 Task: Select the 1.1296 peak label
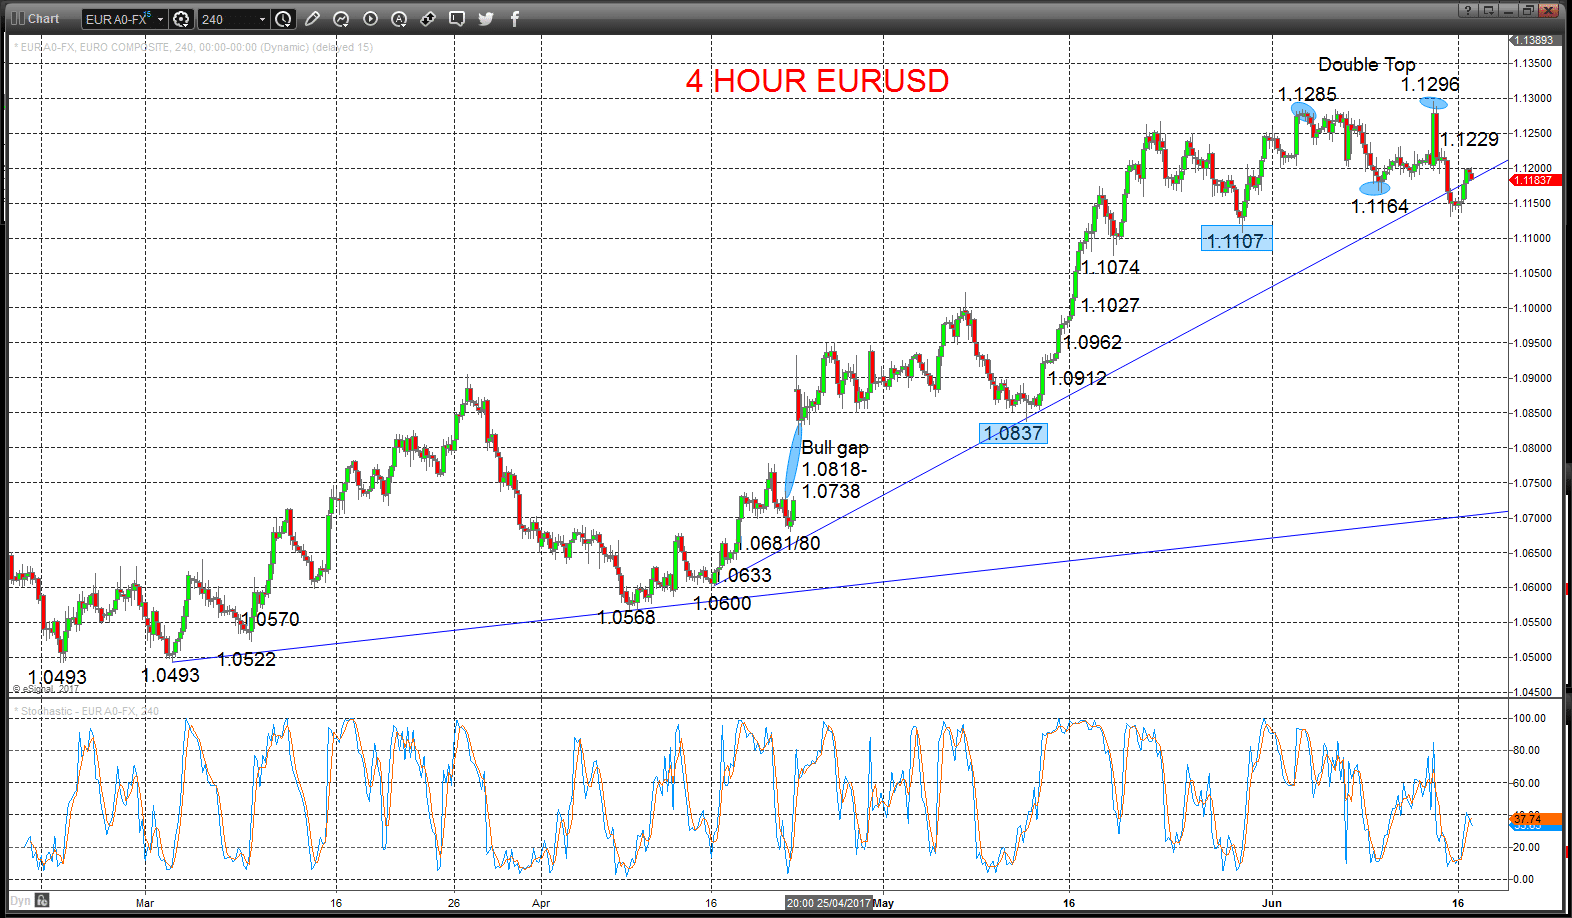click(x=1430, y=85)
